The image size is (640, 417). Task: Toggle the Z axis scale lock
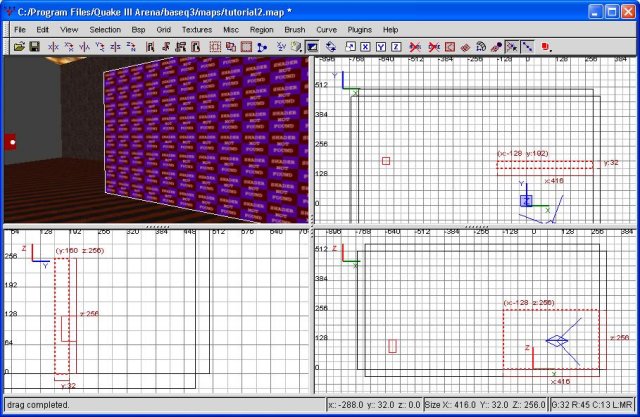[396, 47]
